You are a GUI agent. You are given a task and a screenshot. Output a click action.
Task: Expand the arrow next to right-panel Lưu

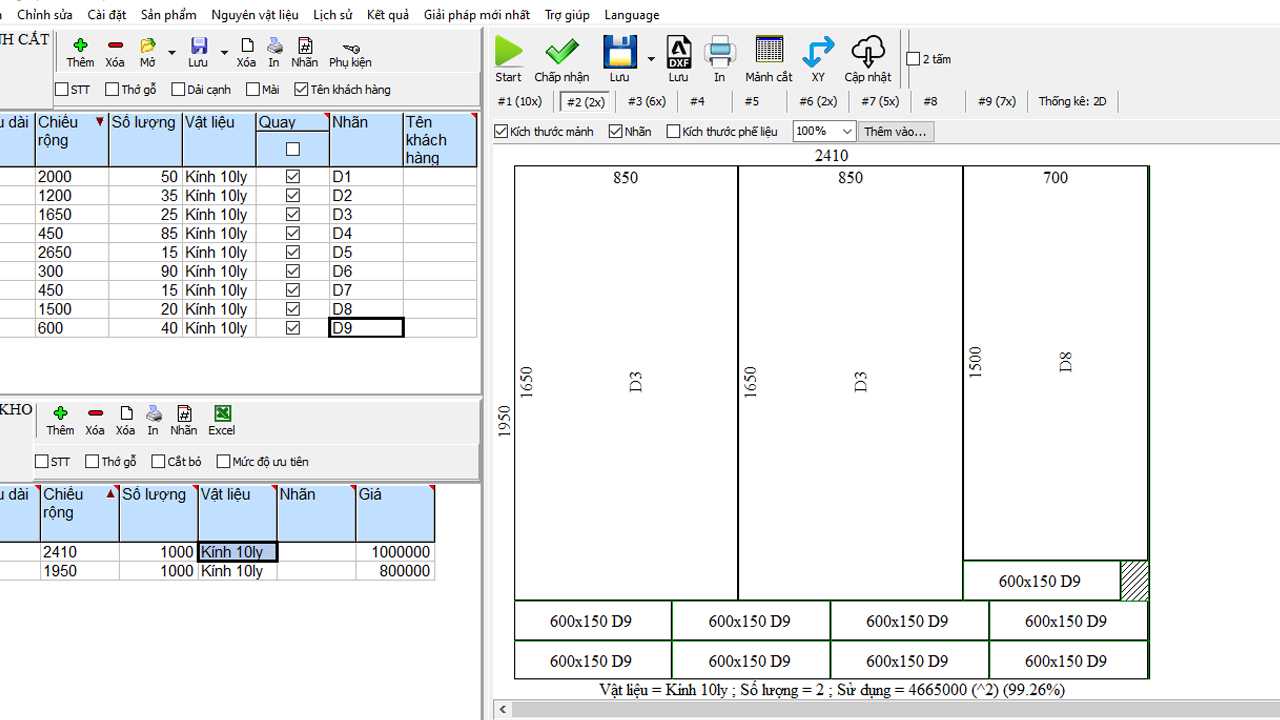click(x=651, y=59)
